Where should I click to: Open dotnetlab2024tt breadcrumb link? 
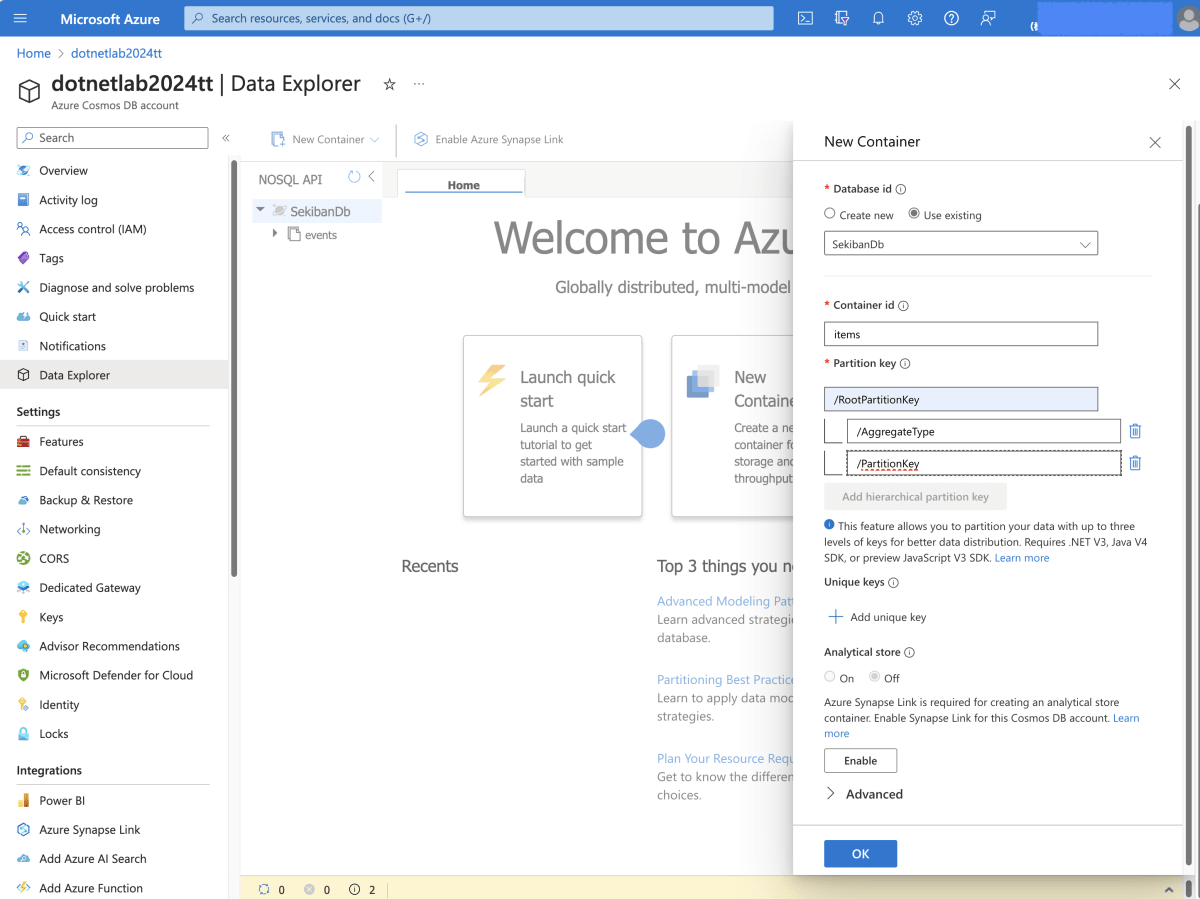[x=116, y=53]
